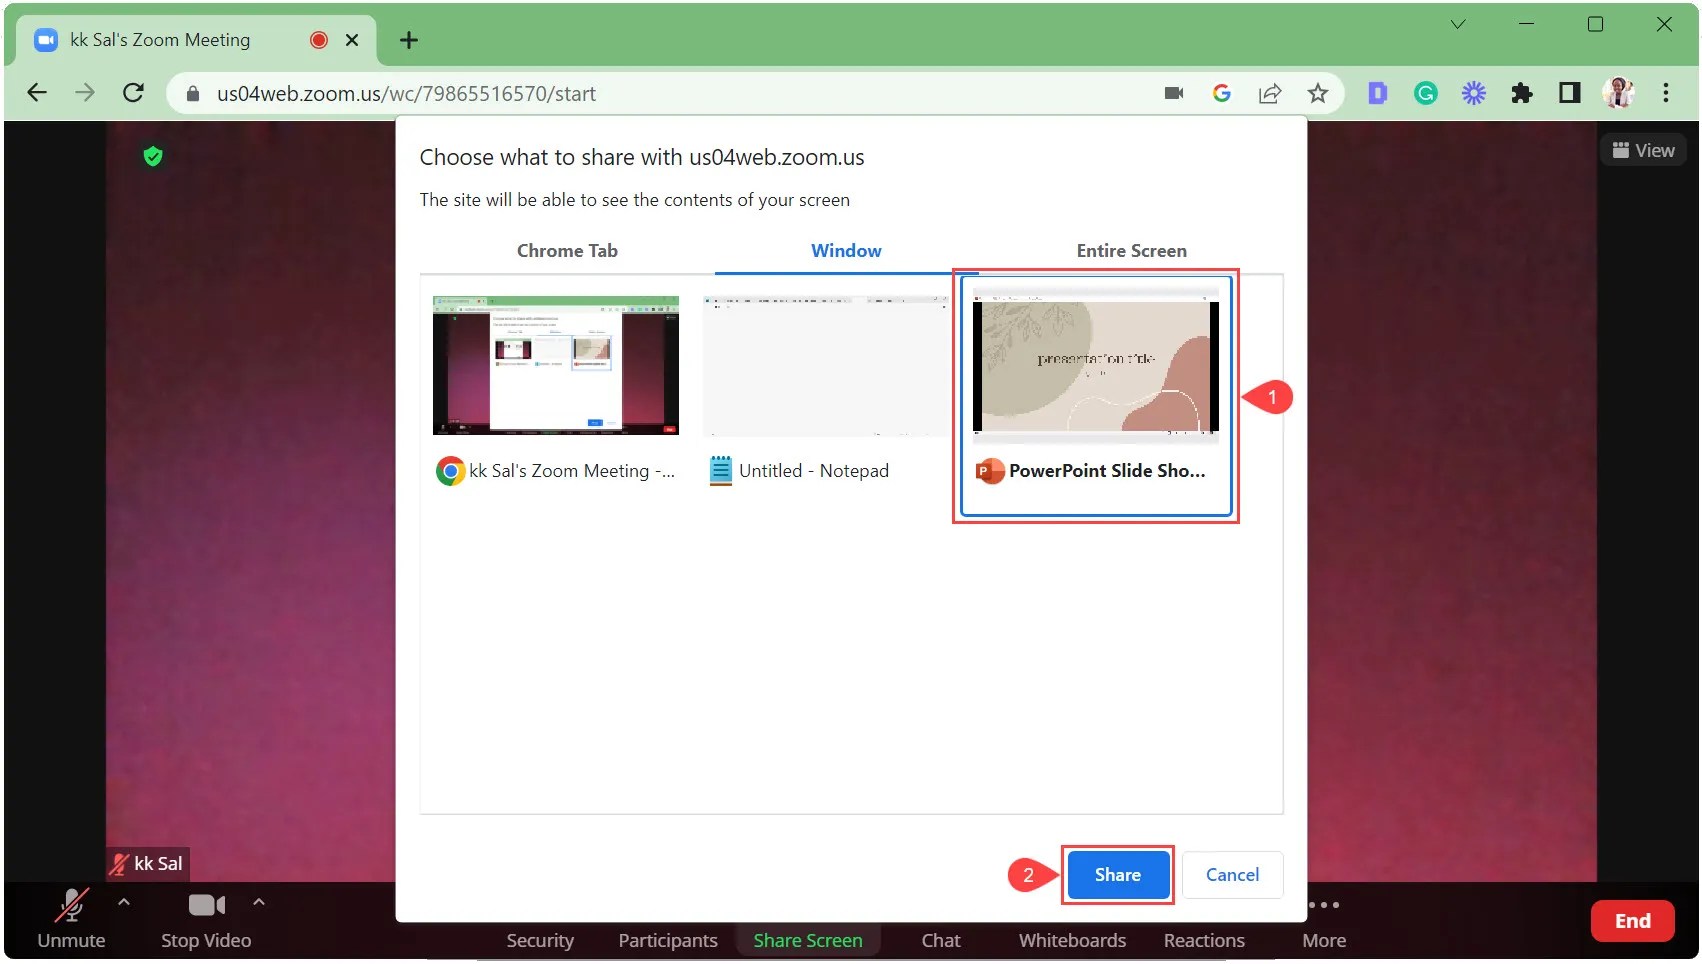Click the Grammarly extension icon
1702x964 pixels.
[x=1425, y=93]
